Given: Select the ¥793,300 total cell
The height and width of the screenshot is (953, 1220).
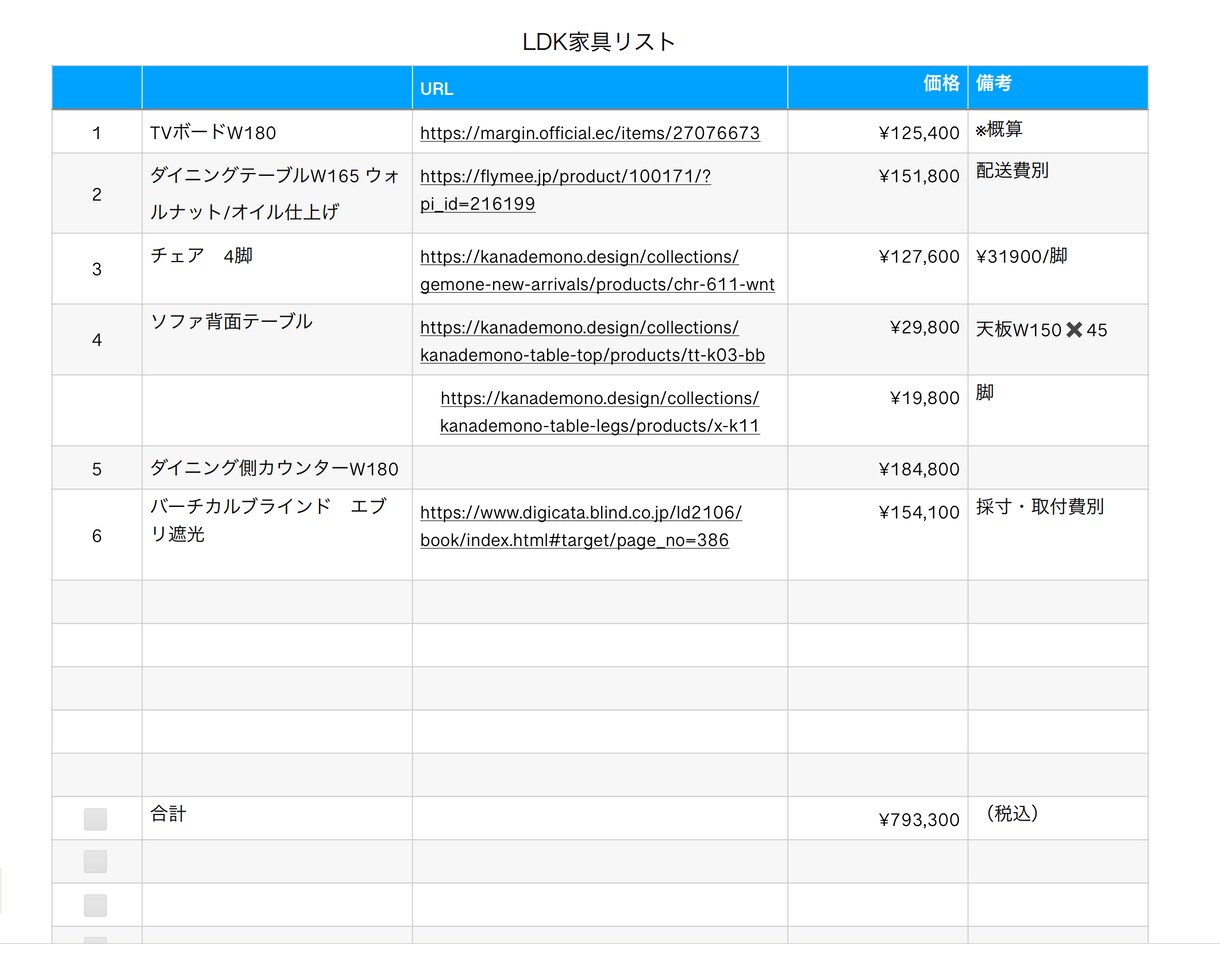Looking at the screenshot, I should (878, 818).
